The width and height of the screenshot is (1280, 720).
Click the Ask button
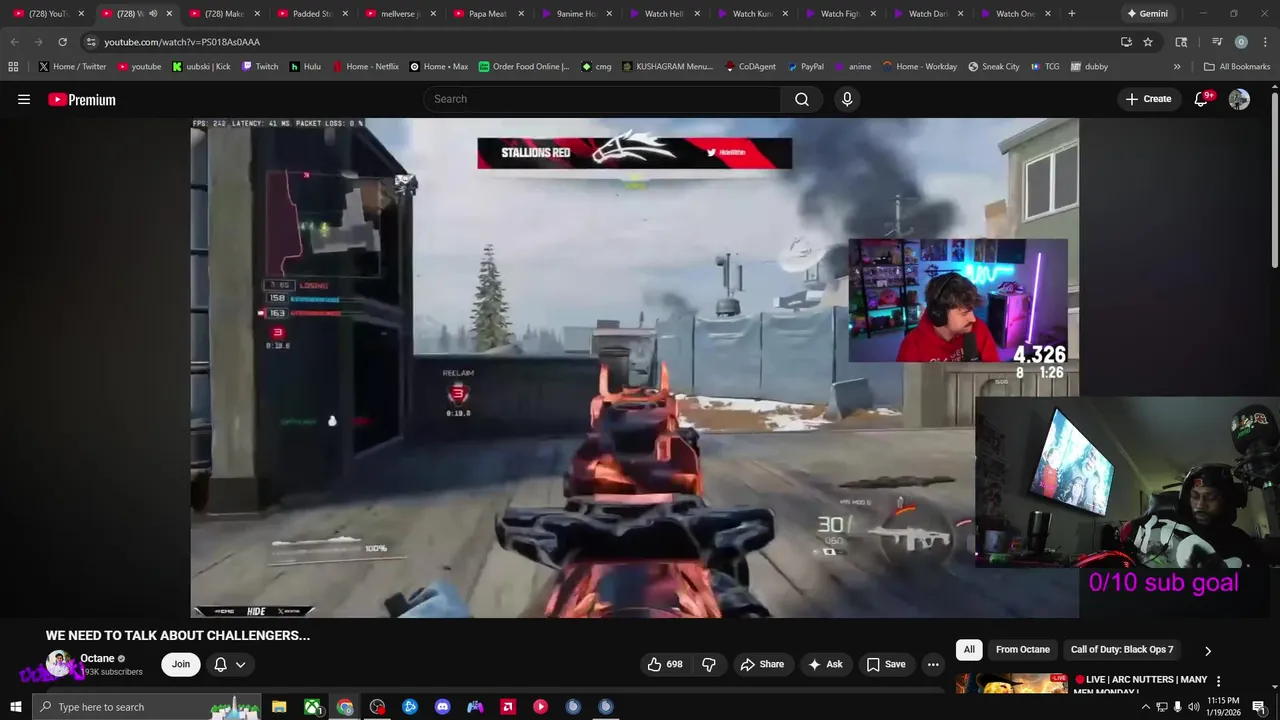[x=826, y=664]
